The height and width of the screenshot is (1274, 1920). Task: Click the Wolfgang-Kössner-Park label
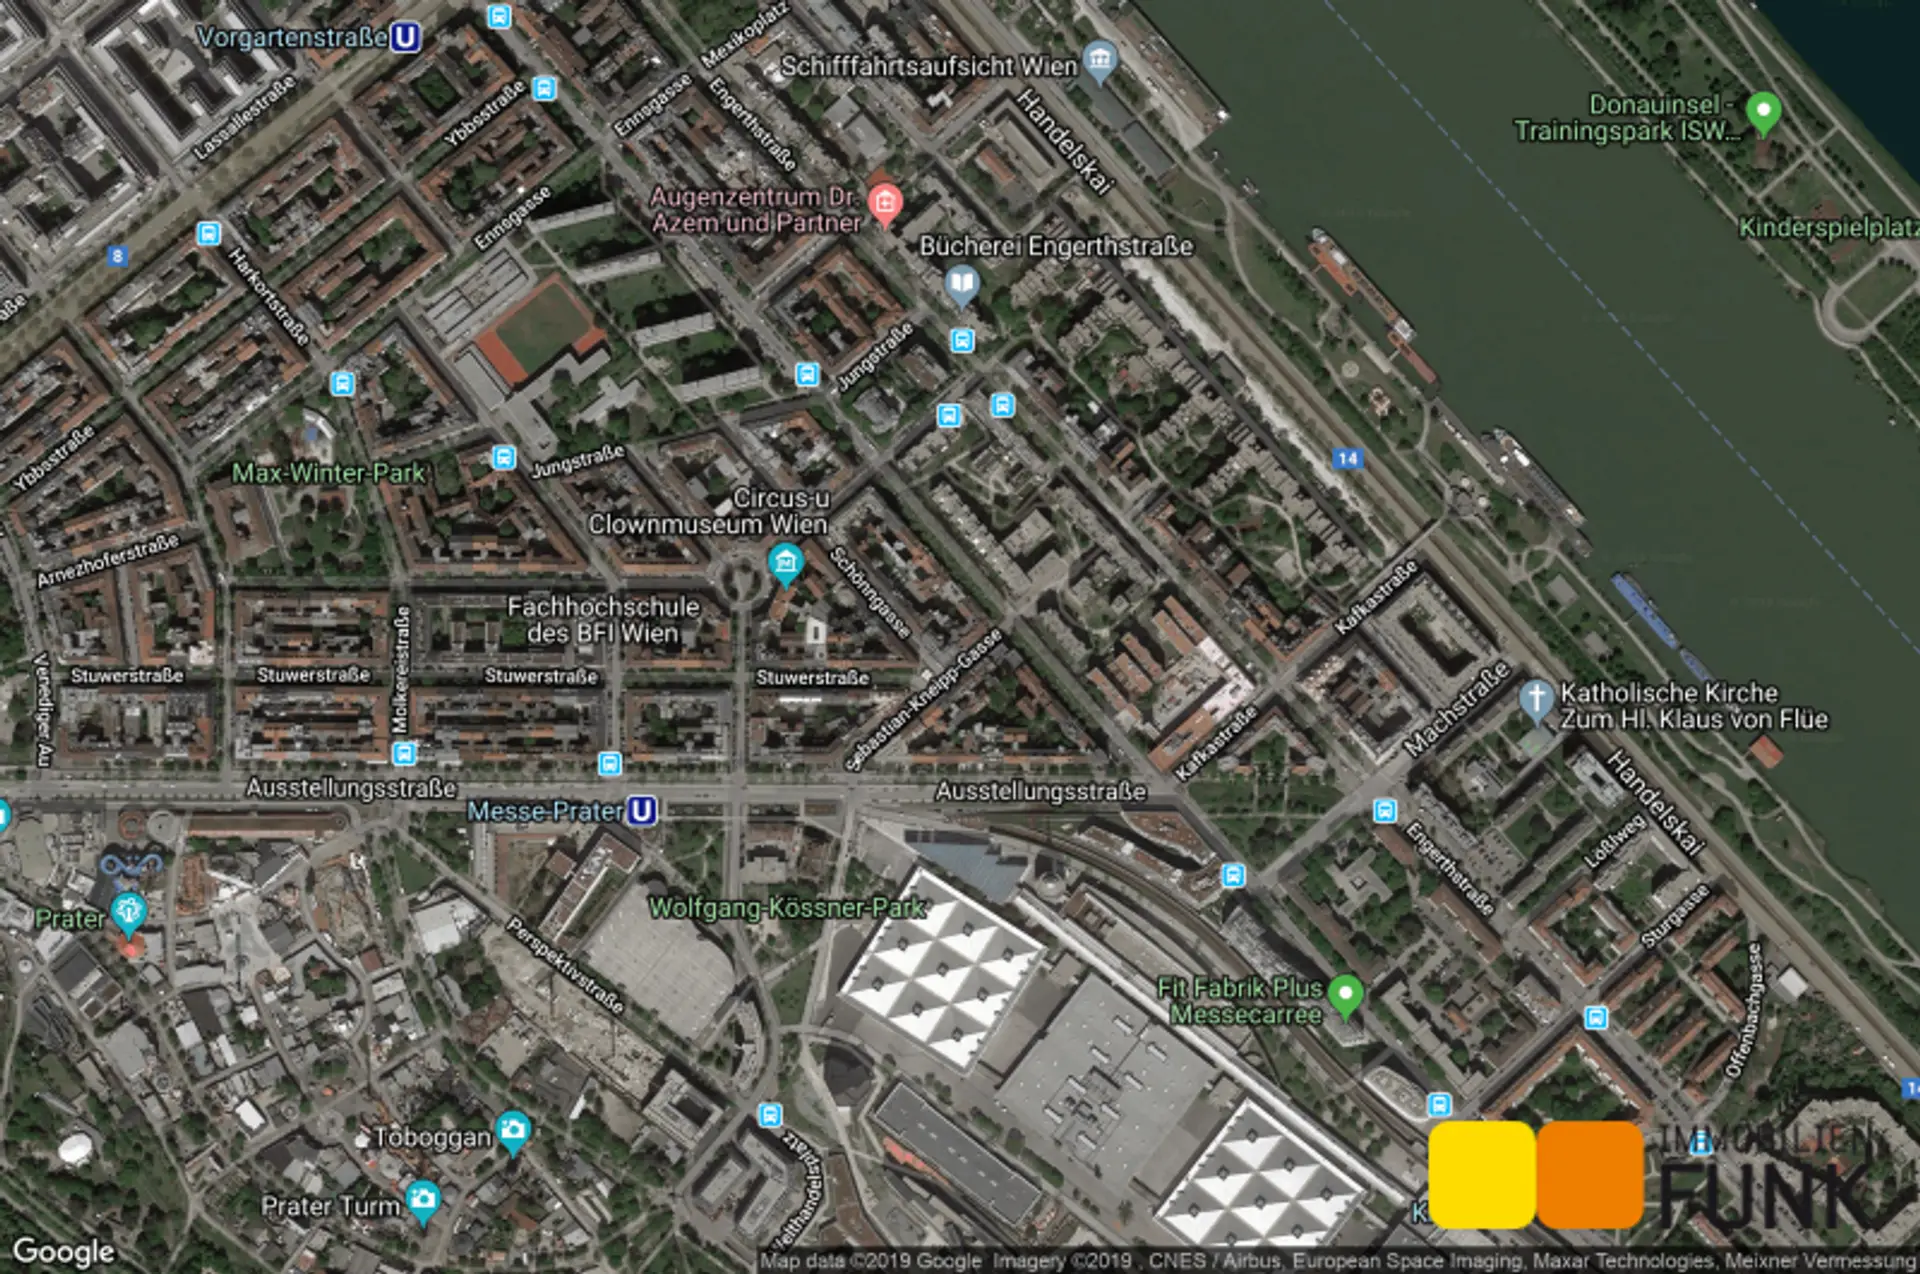[x=786, y=908]
